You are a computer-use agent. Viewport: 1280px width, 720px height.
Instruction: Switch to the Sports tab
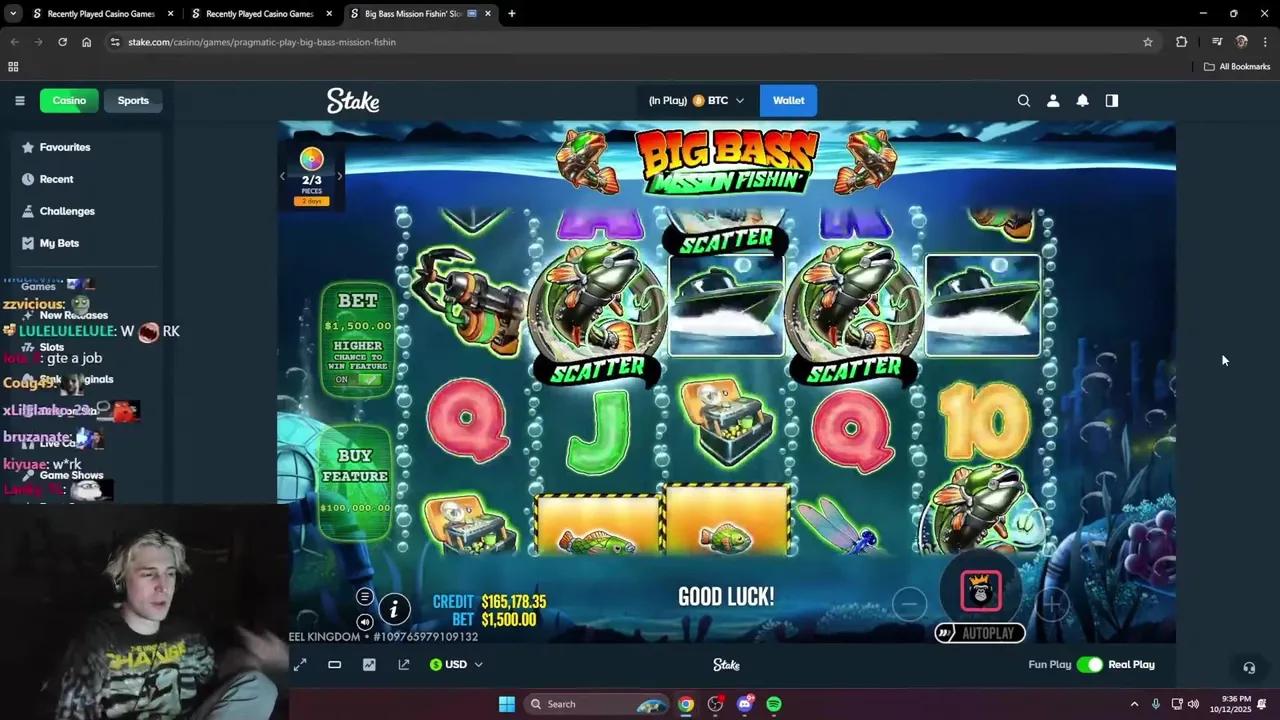pos(133,100)
